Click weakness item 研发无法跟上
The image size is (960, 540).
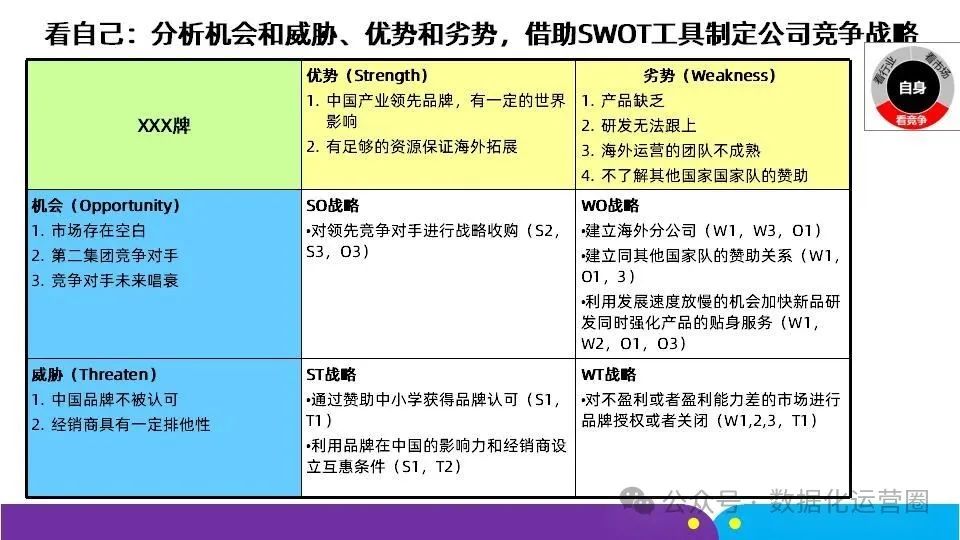click(639, 126)
